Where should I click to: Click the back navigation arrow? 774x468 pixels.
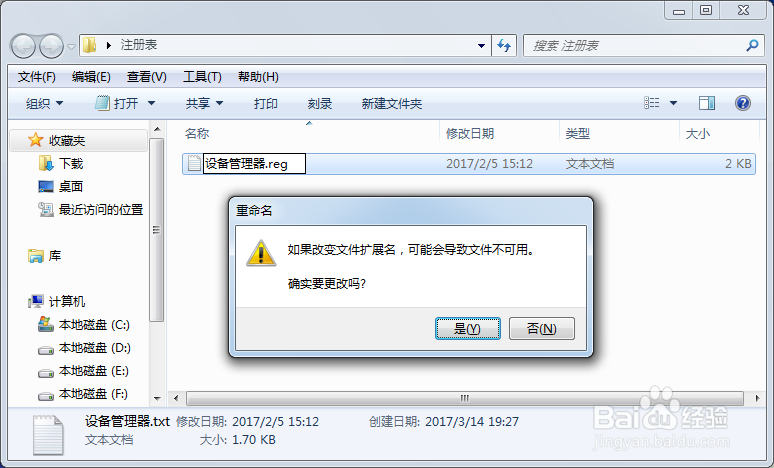pyautogui.click(x=23, y=46)
